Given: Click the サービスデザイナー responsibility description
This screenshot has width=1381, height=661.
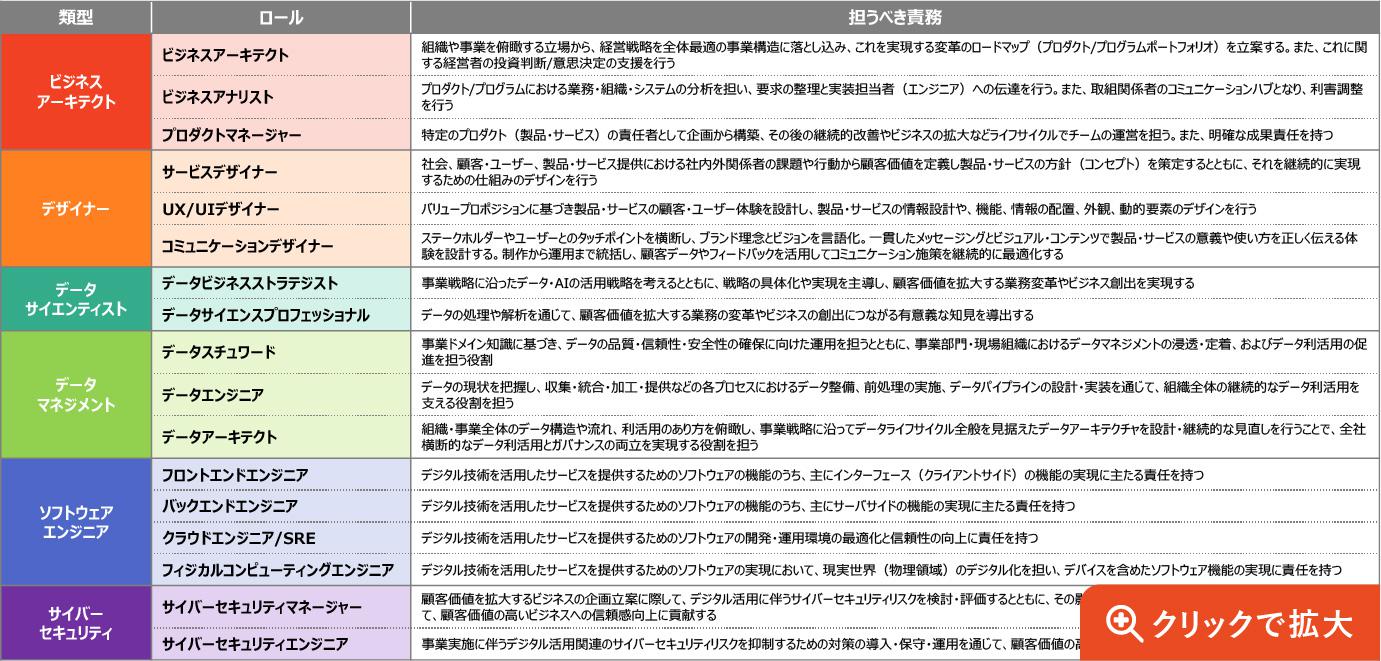Looking at the screenshot, I should 895,172.
